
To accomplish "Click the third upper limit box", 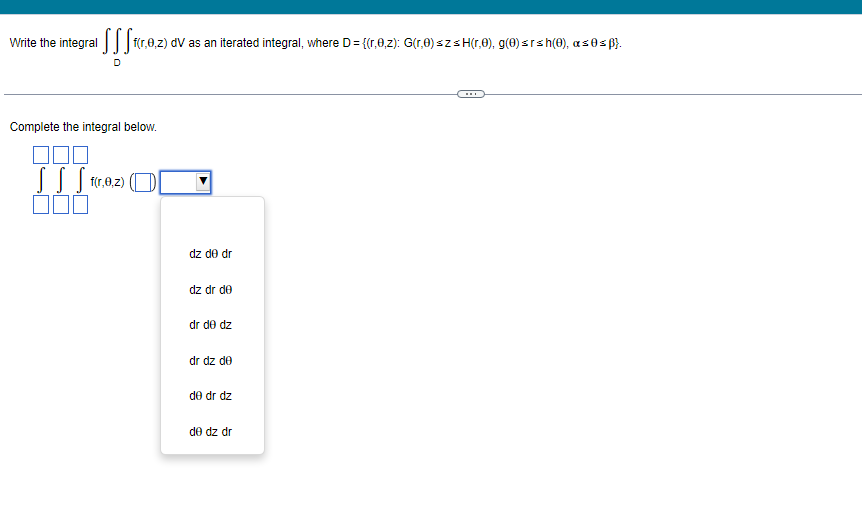I will coord(80,155).
